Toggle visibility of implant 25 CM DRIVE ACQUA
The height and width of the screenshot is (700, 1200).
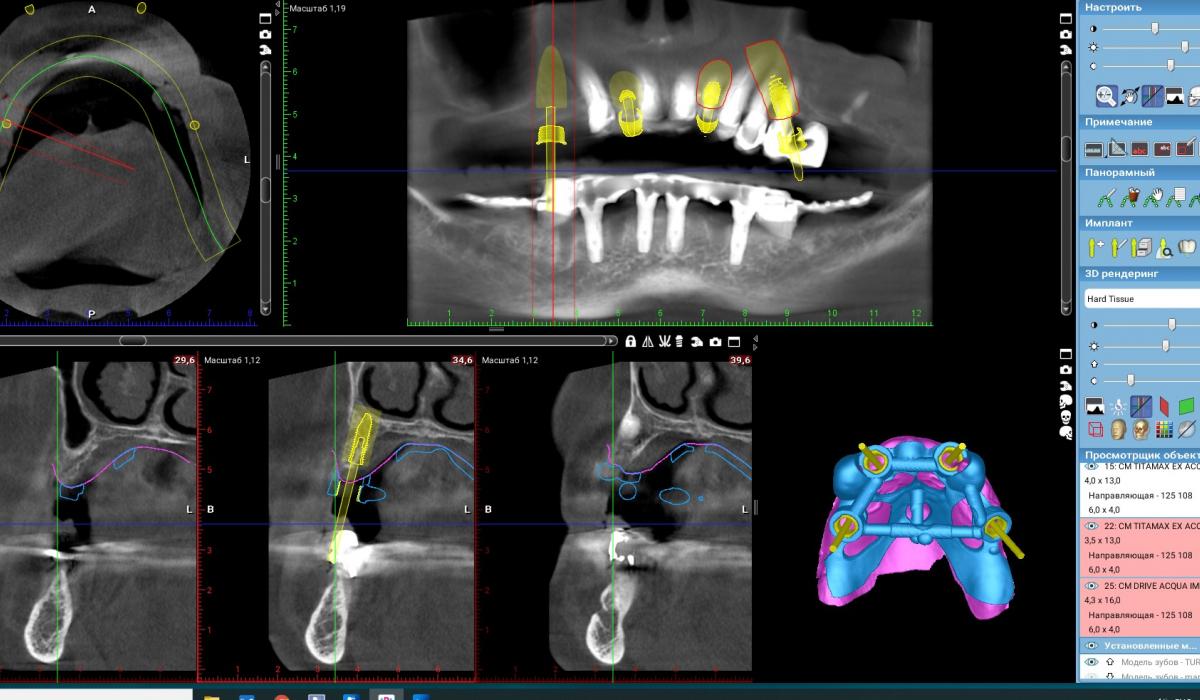(1092, 584)
